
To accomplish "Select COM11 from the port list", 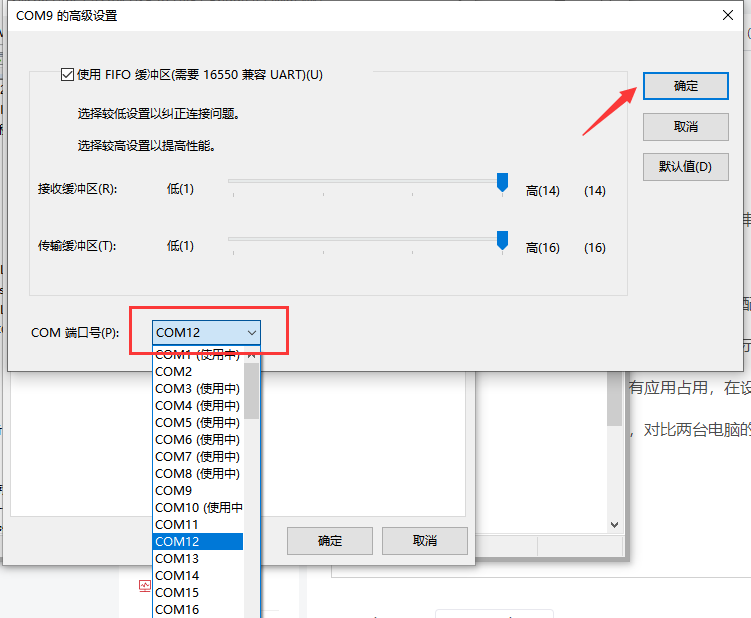I will [198, 525].
